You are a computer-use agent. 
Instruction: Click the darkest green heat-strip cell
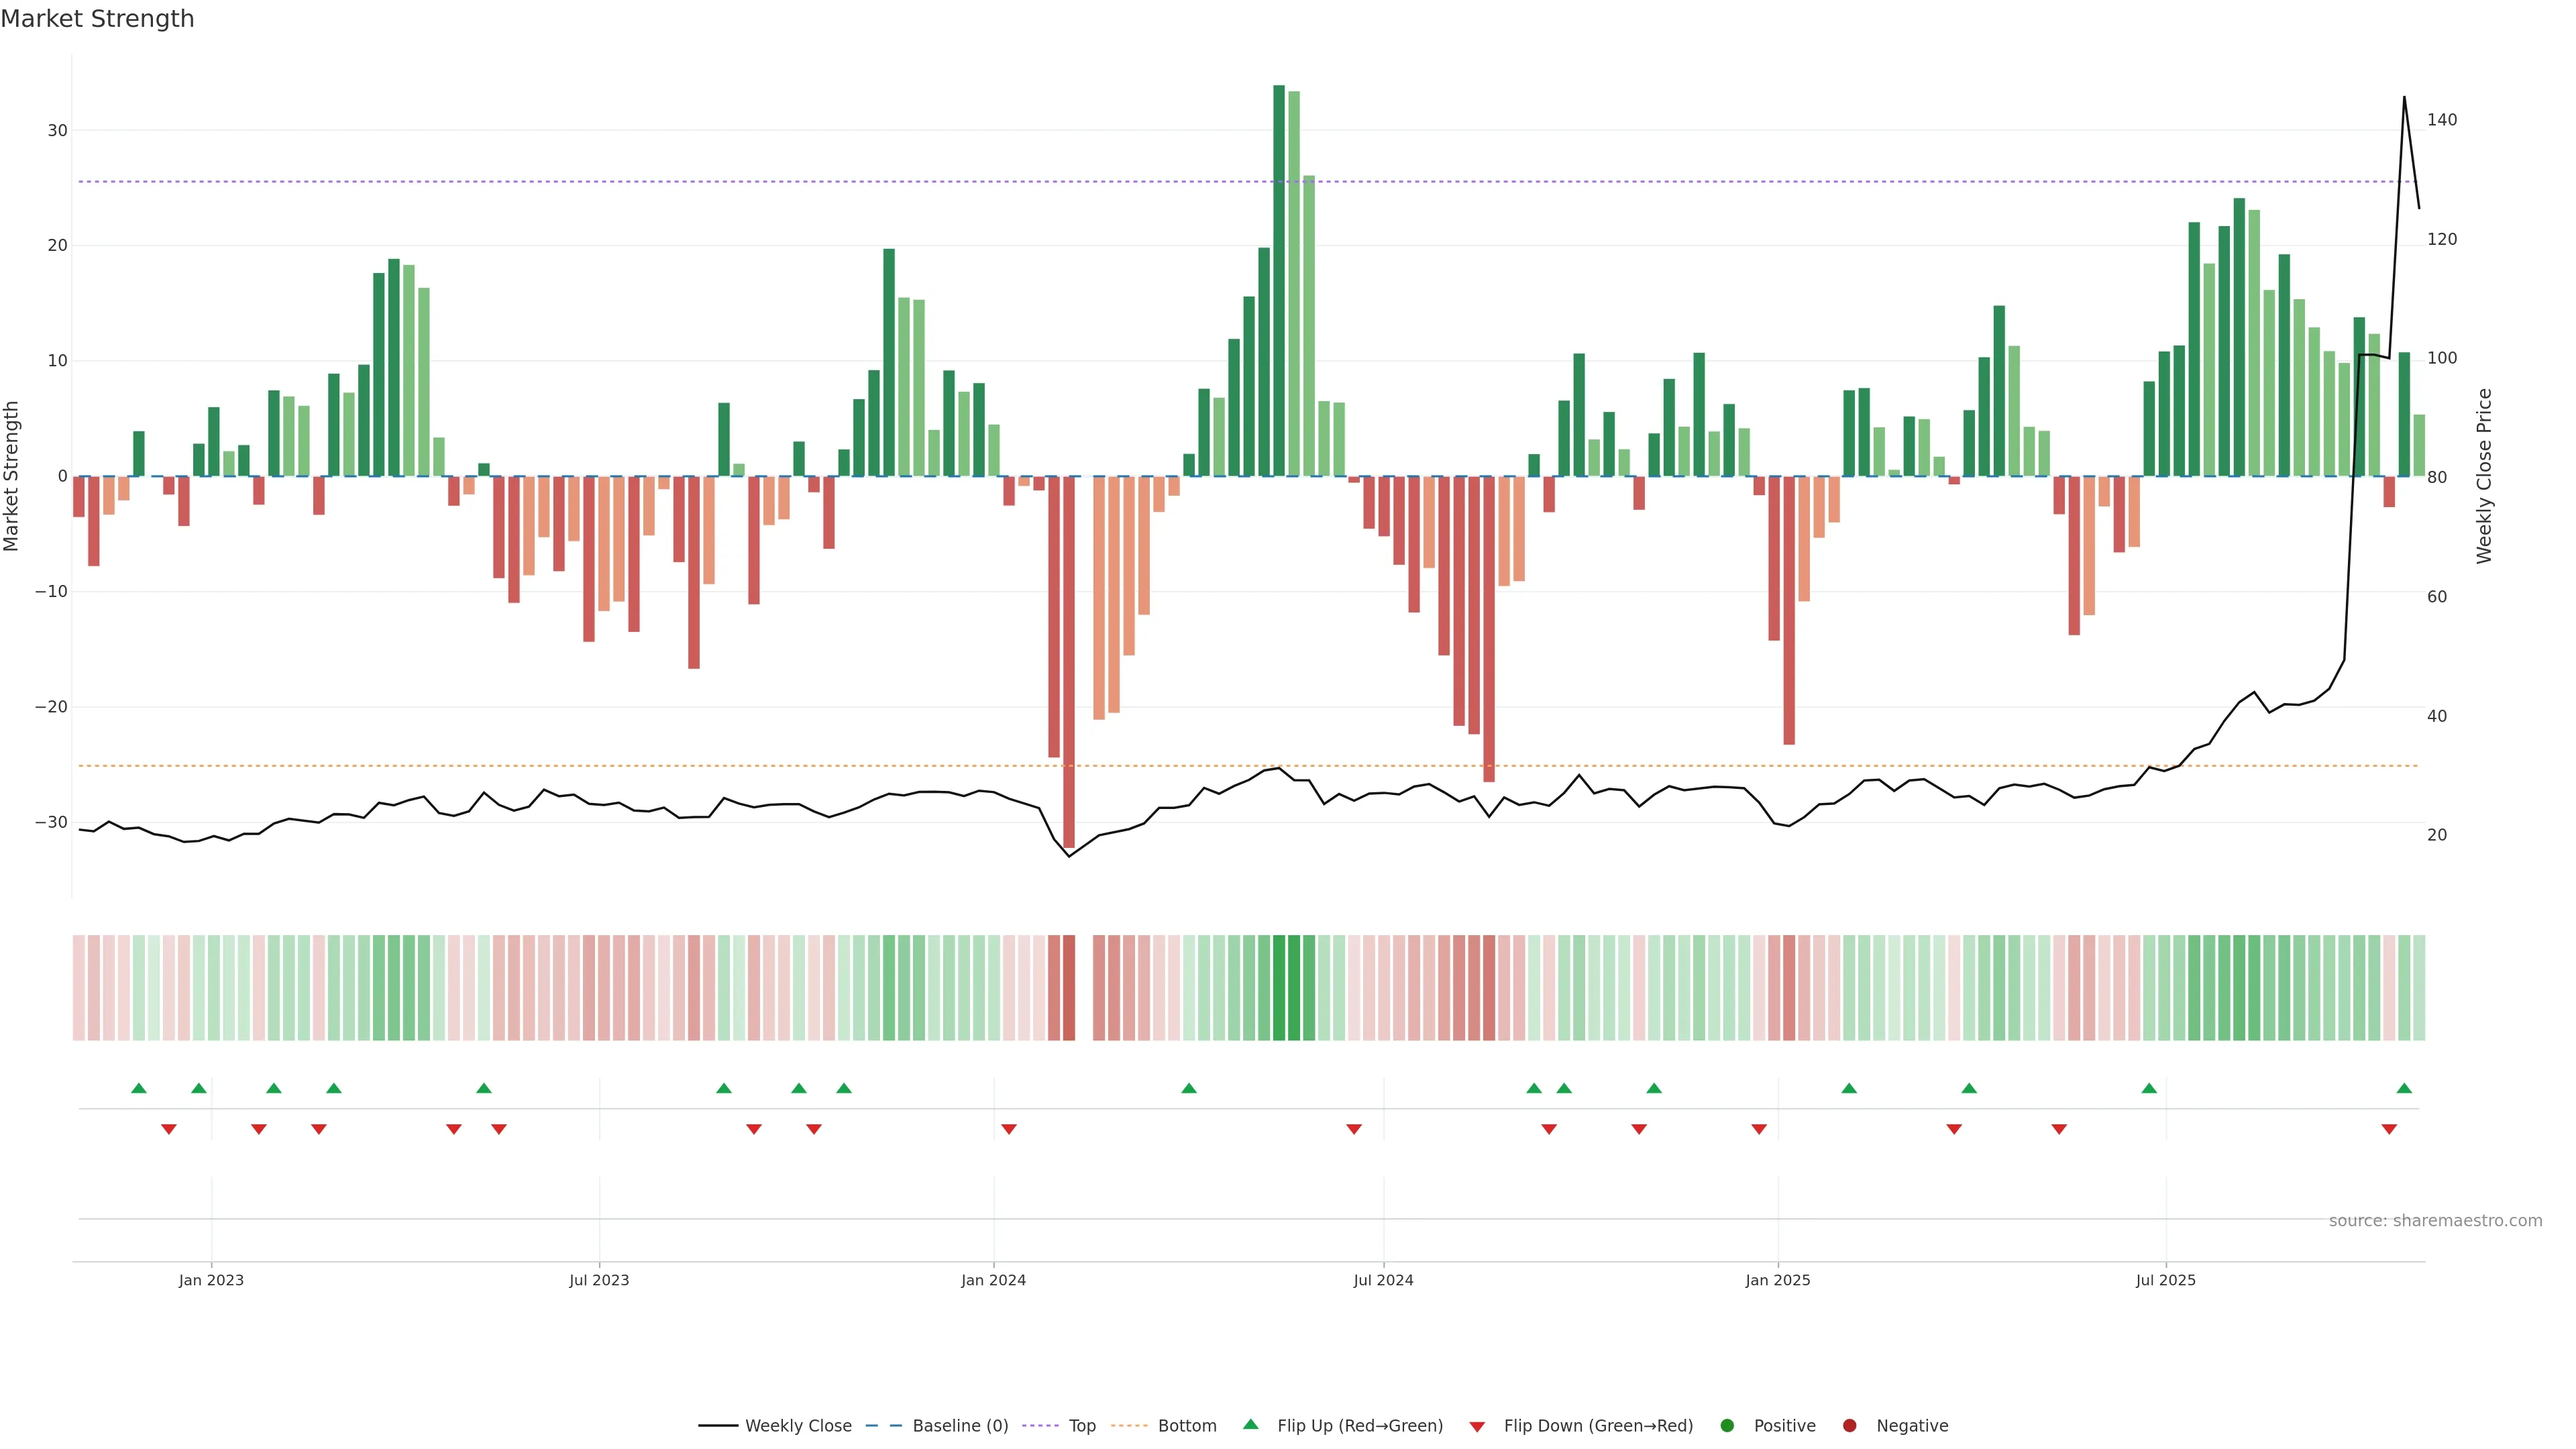pyautogui.click(x=1279, y=988)
